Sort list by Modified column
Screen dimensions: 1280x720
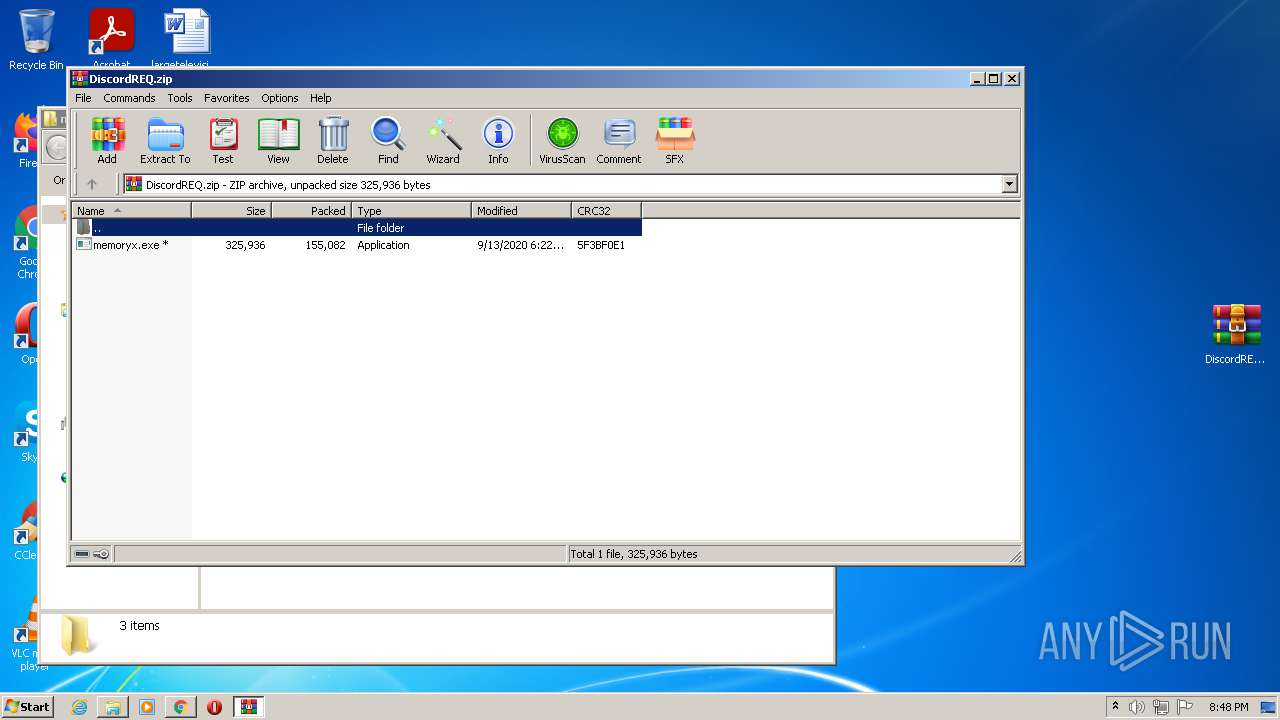521,210
